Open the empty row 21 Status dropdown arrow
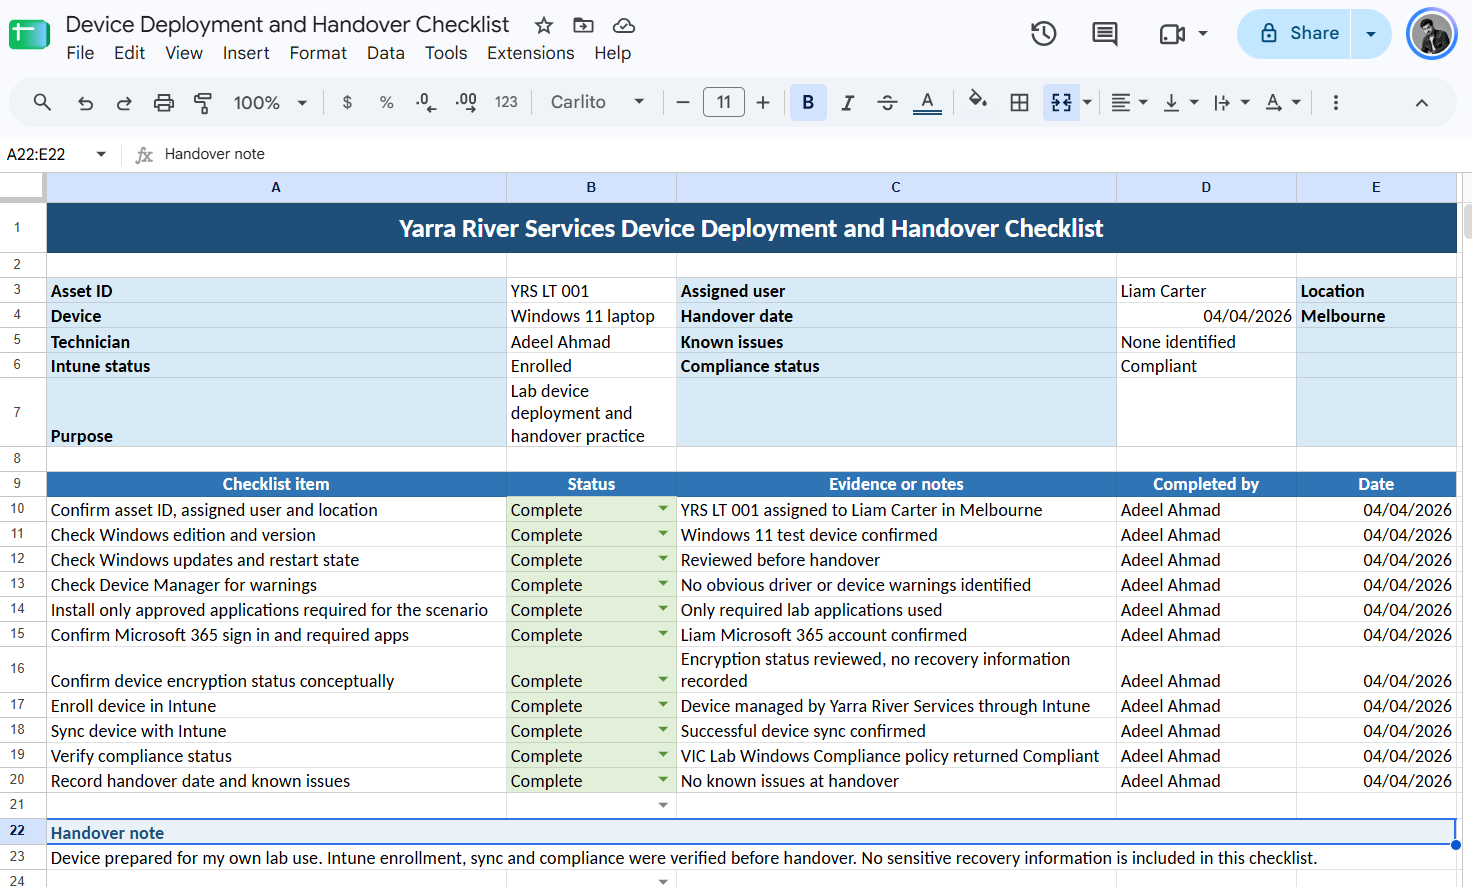The width and height of the screenshot is (1472, 887). [x=663, y=805]
